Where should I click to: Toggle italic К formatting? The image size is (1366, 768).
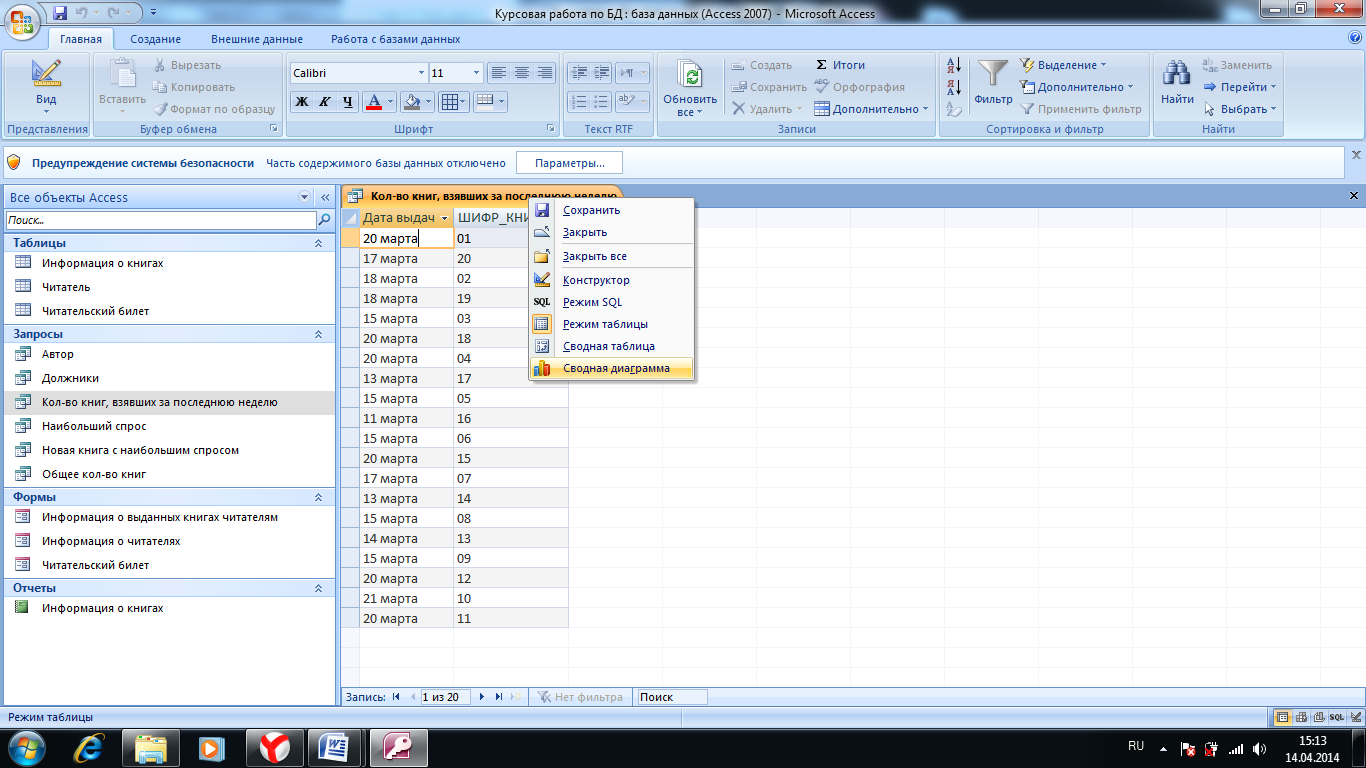coord(324,102)
